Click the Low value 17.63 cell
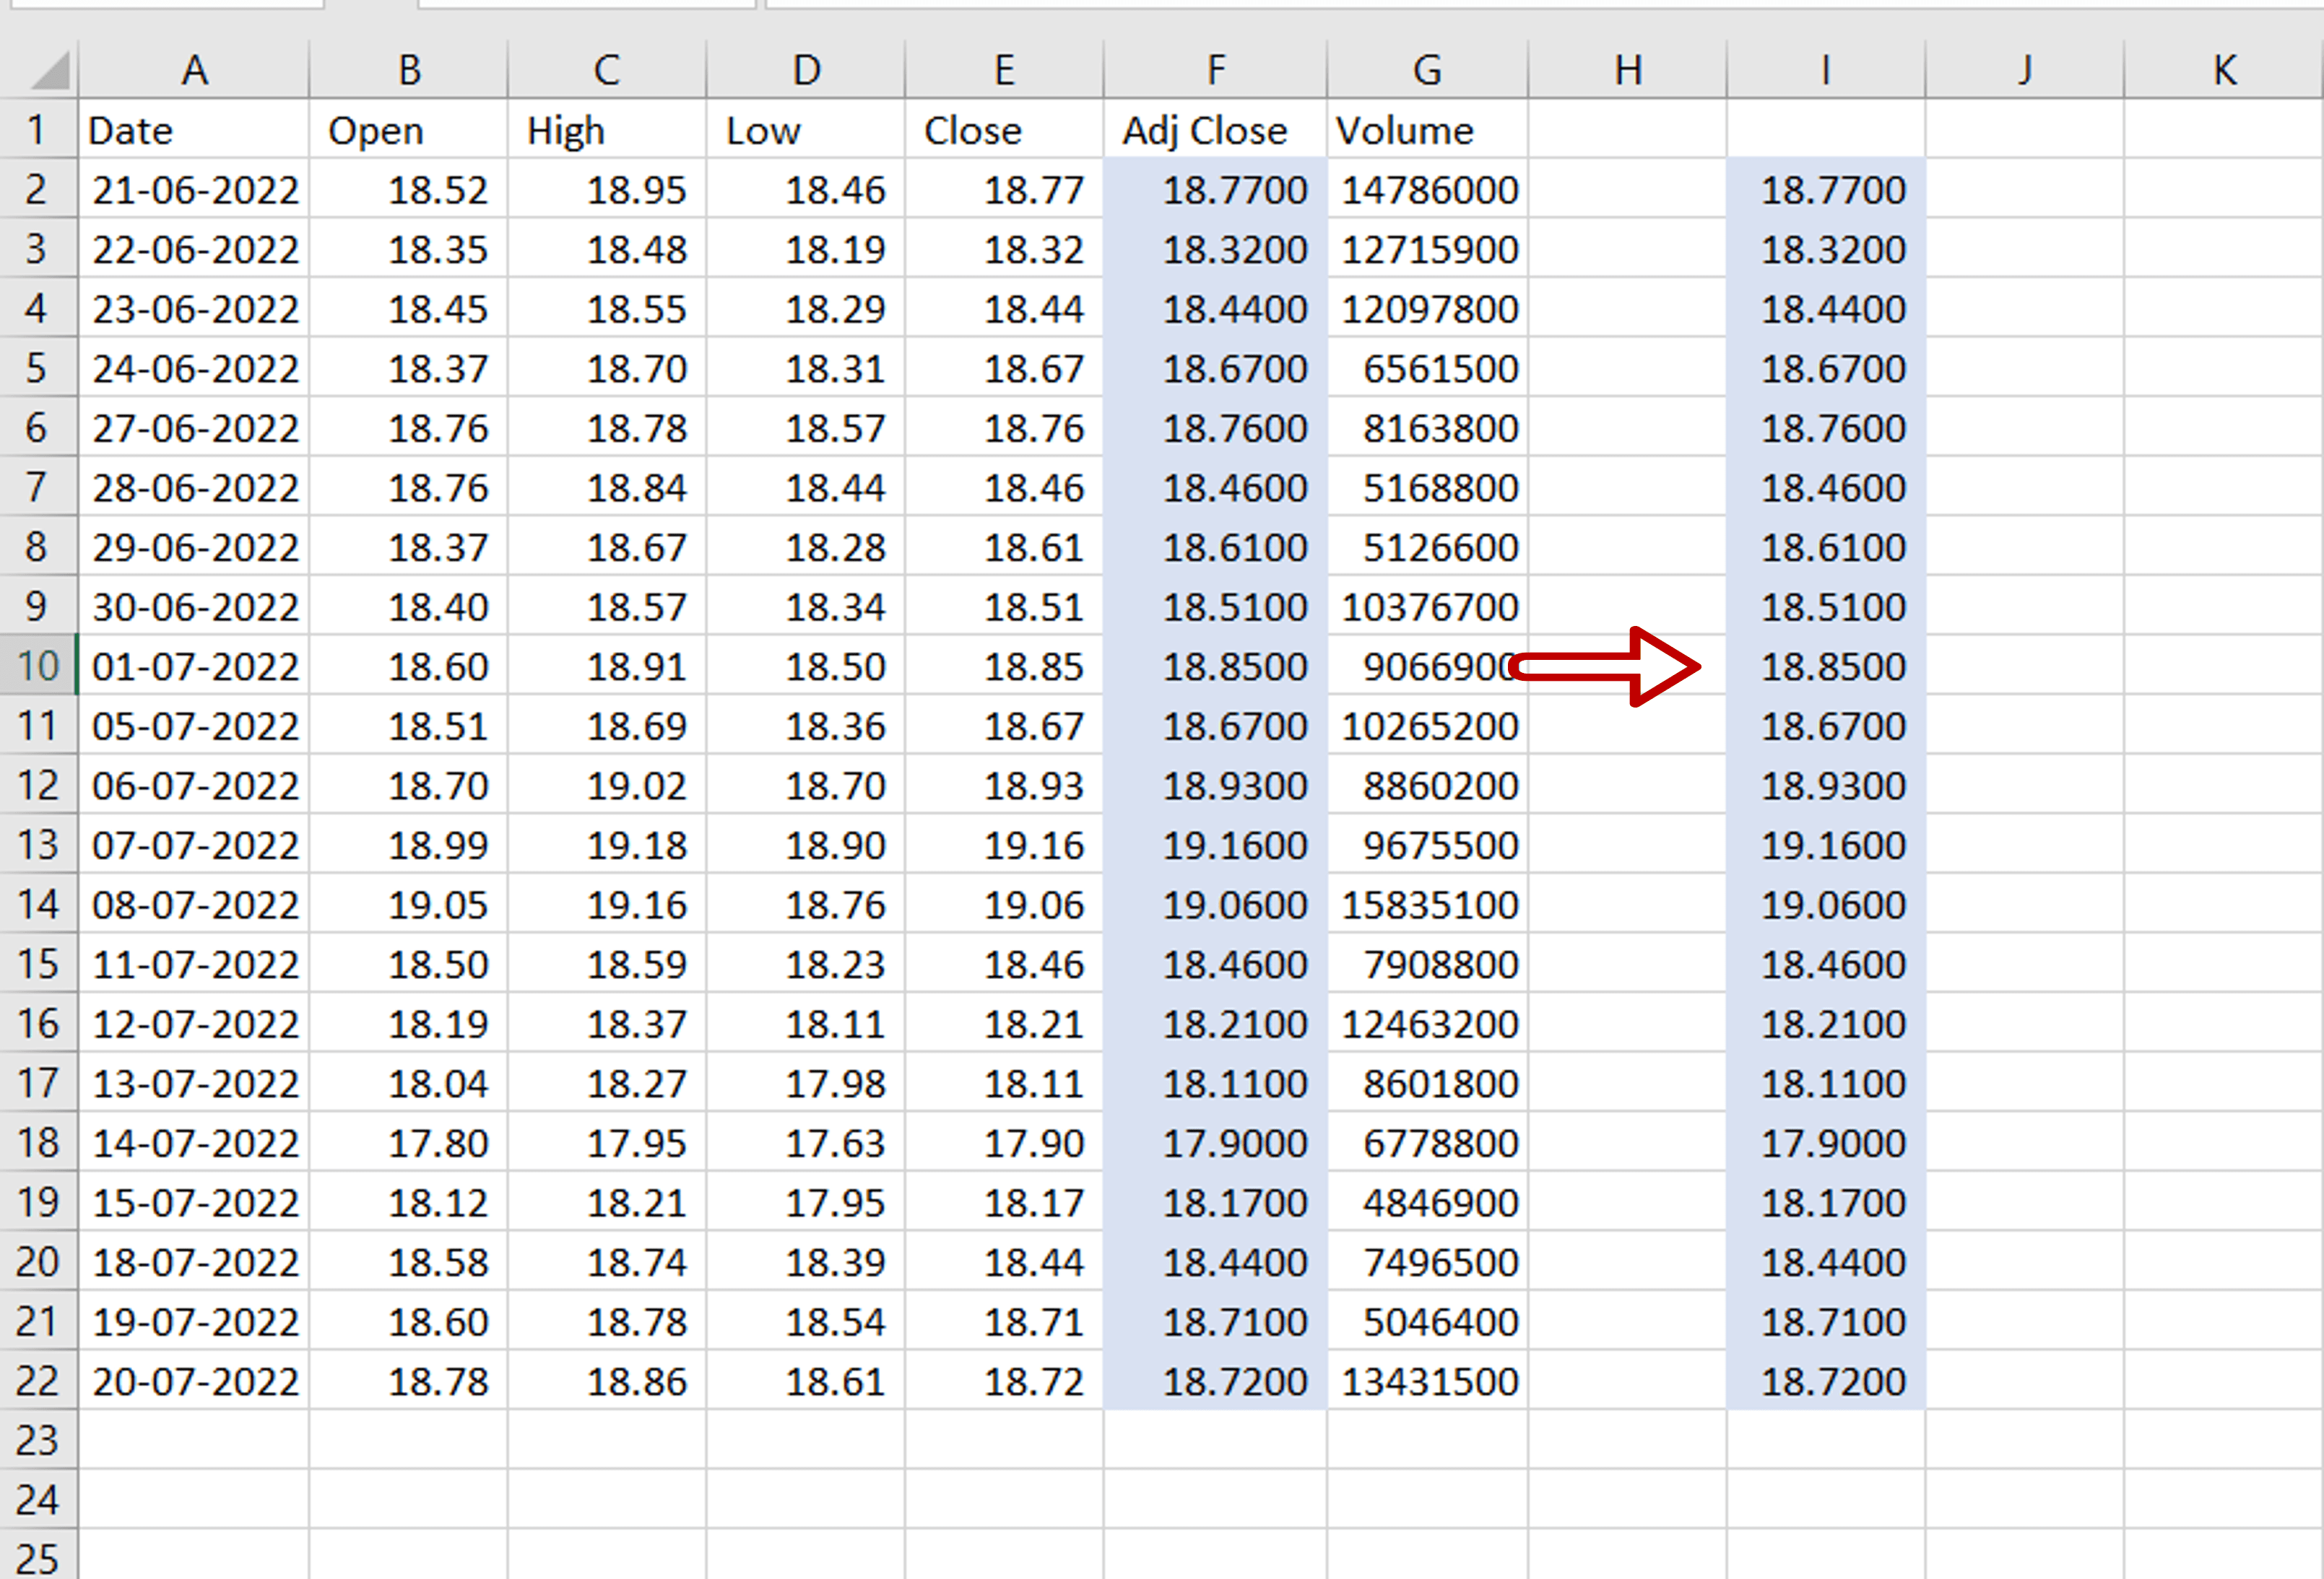 pos(805,1142)
